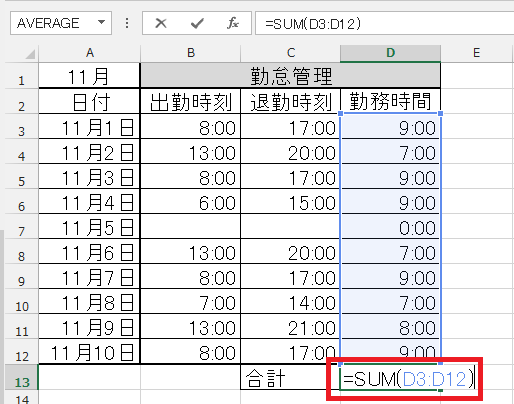514x404 pixels.
Task: Click work hours 9:00 in row 3
Action: (390, 127)
